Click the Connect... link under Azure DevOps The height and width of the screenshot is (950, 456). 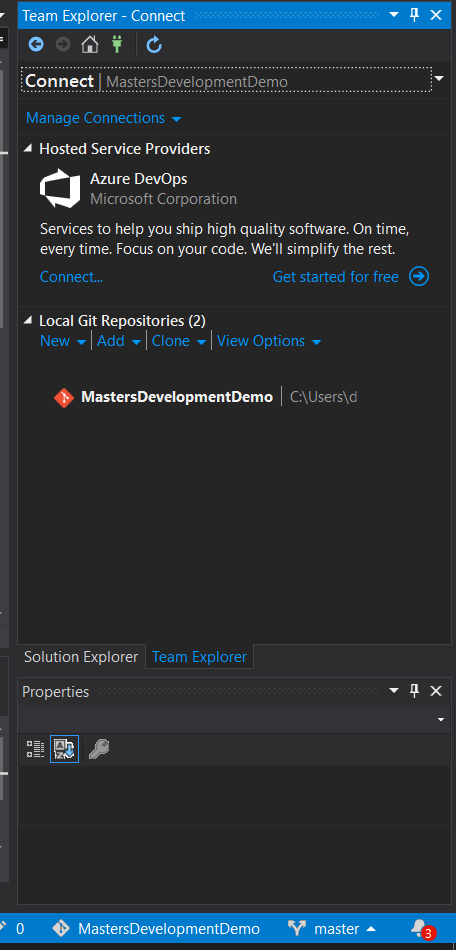[x=71, y=277]
